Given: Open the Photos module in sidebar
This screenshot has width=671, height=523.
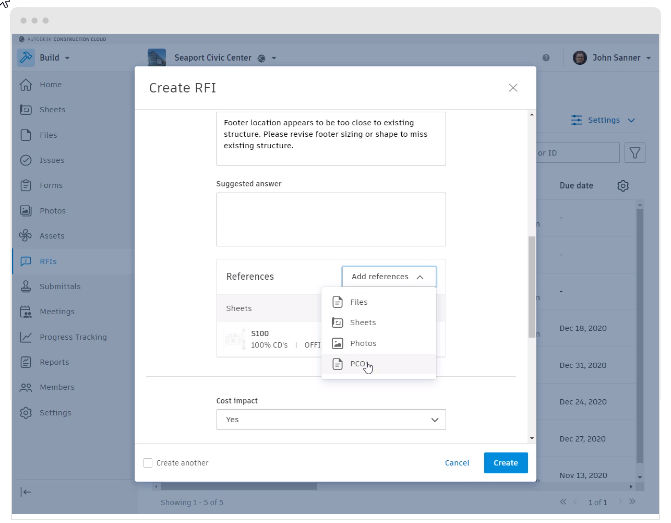Looking at the screenshot, I should 52,211.
